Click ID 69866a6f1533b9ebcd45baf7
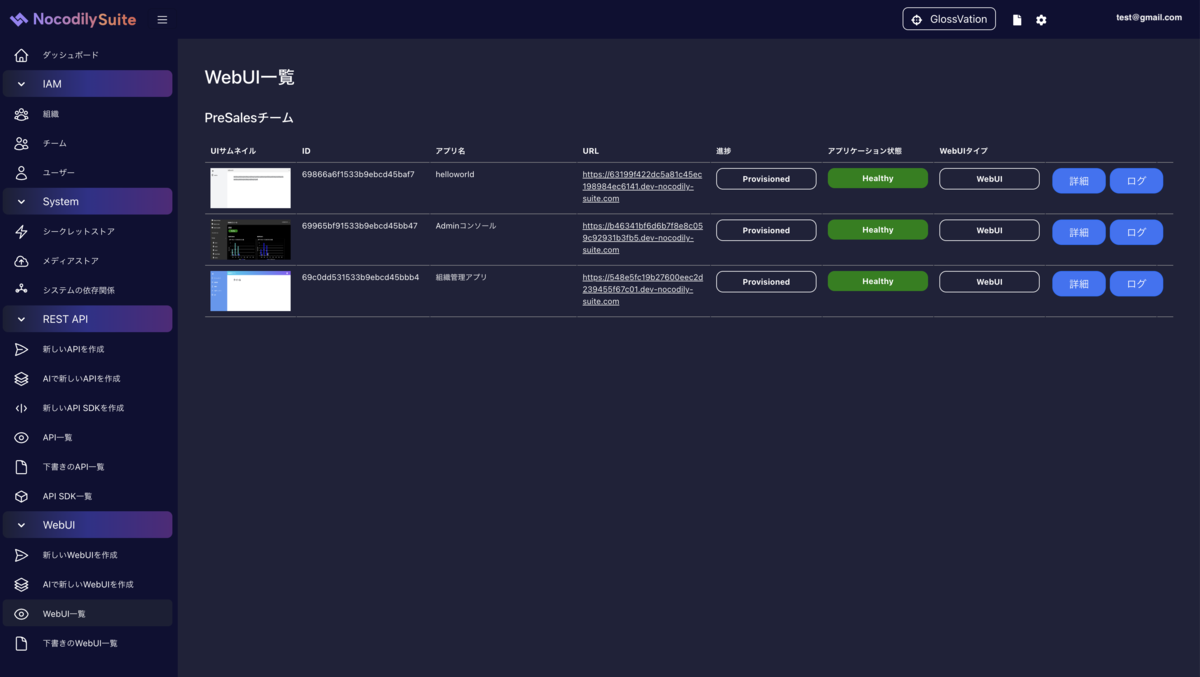 (358, 174)
